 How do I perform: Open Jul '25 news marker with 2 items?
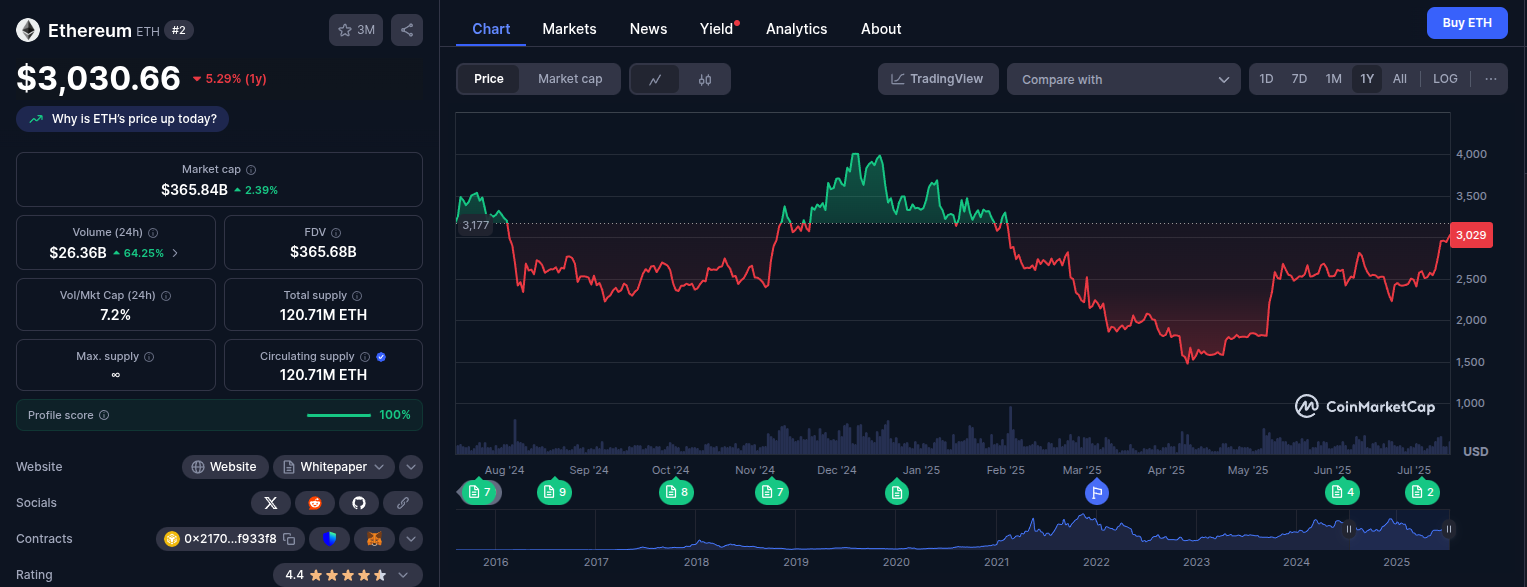(x=1422, y=492)
